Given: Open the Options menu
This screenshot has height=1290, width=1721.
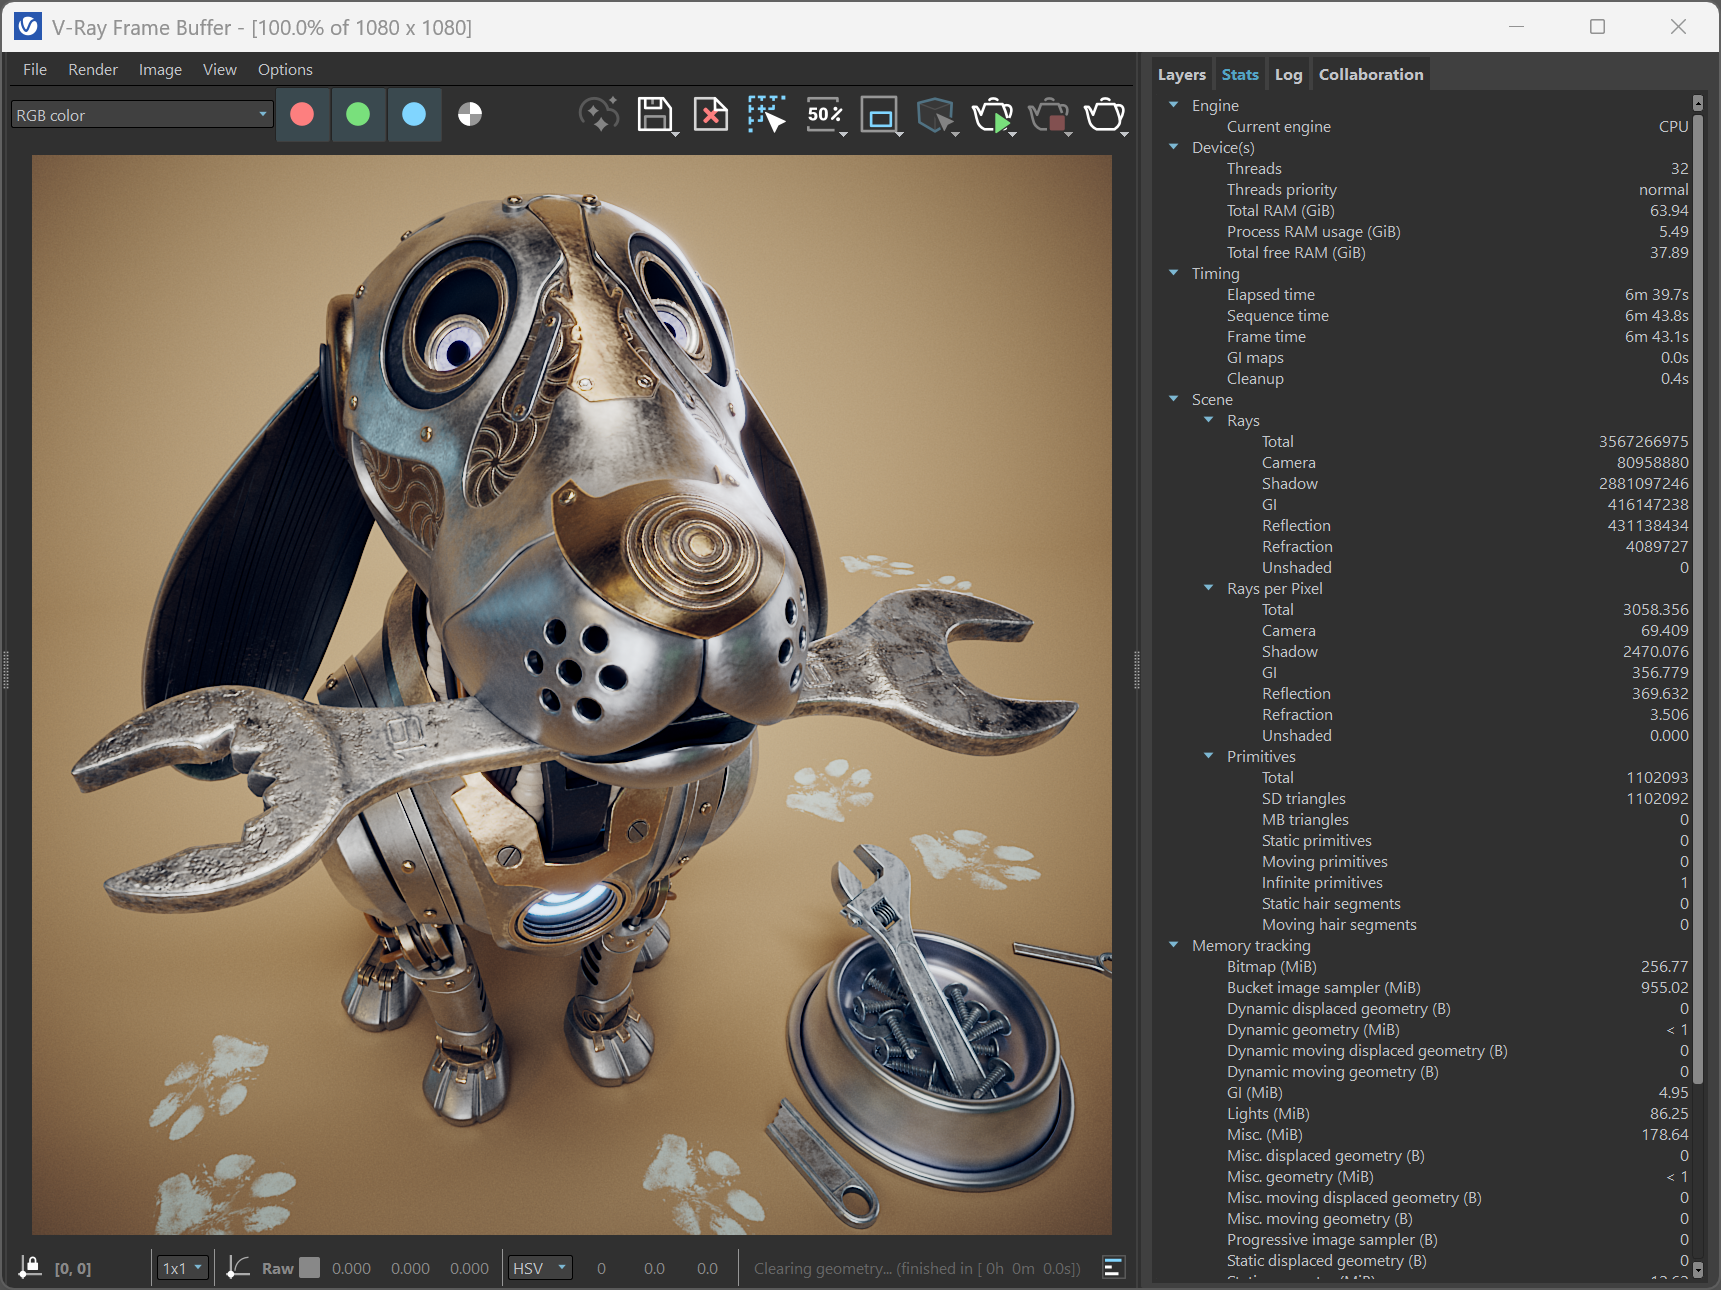Looking at the screenshot, I should pyautogui.click(x=285, y=69).
